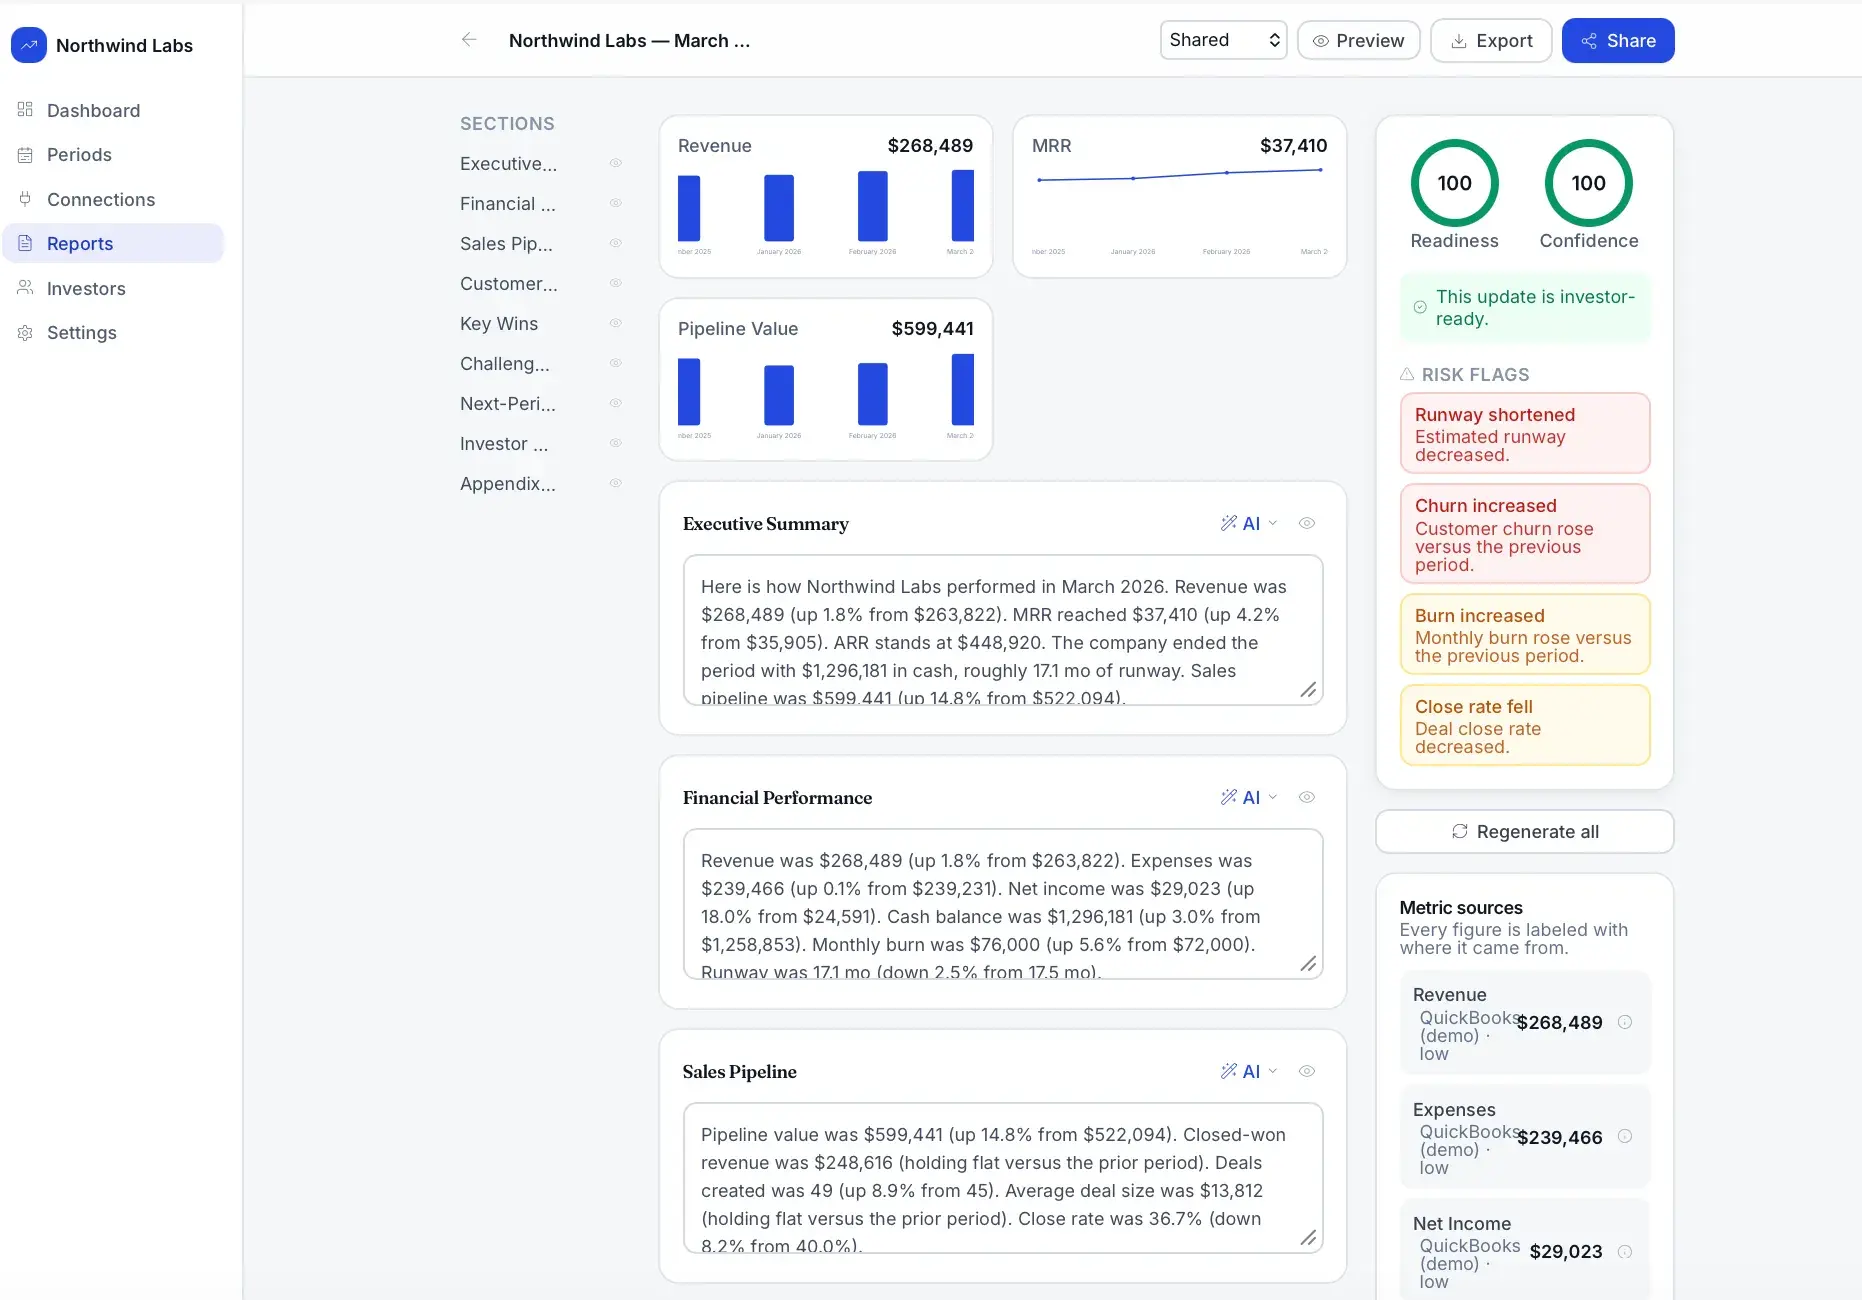Click eye icon in Sales Pipeline card
This screenshot has width=1862, height=1300.
coord(1306,1071)
